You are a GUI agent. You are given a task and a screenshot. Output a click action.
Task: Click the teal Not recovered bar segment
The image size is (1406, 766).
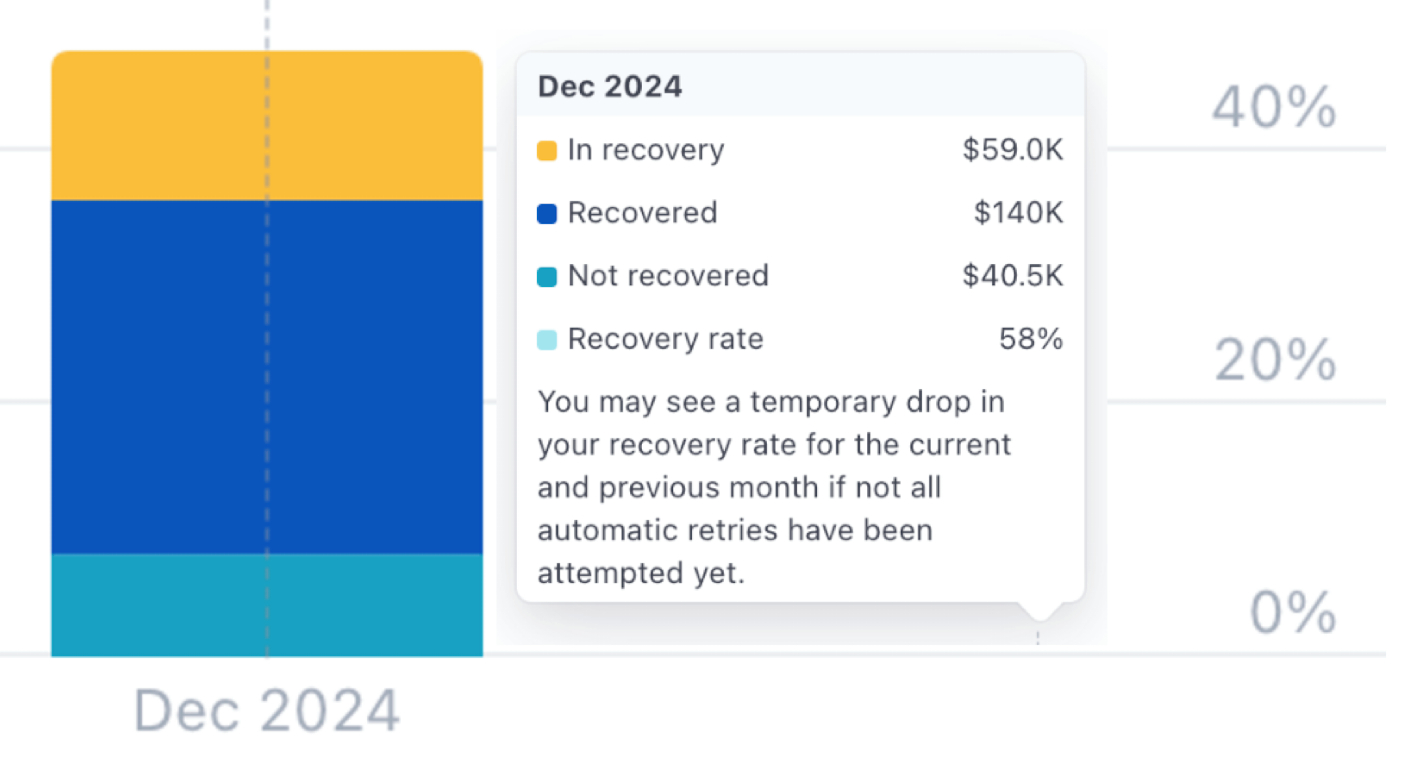click(267, 605)
